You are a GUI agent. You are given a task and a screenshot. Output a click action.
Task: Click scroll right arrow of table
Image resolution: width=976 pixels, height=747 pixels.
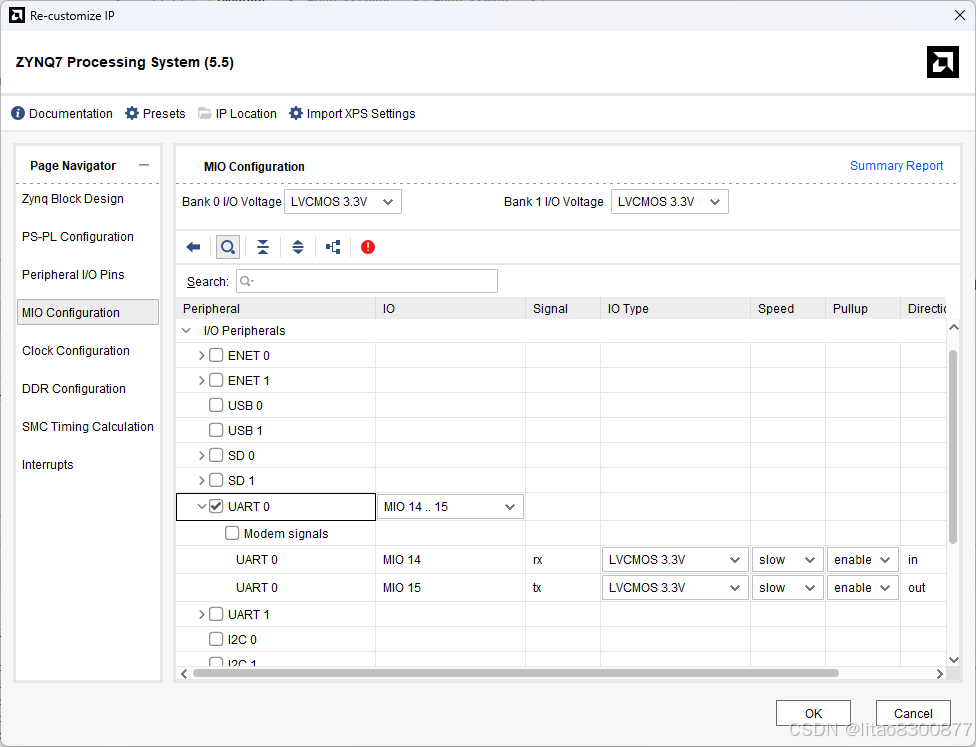[940, 674]
